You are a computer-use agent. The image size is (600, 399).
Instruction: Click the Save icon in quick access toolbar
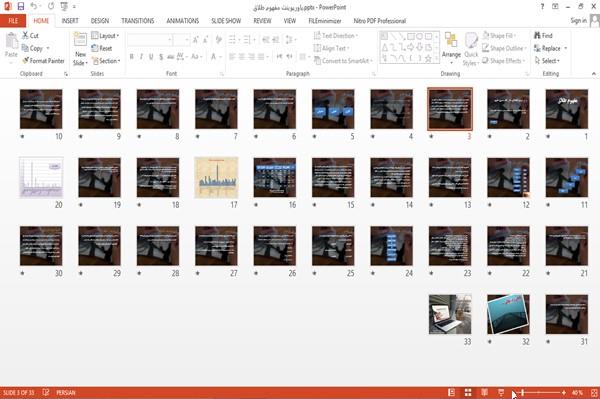point(21,7)
